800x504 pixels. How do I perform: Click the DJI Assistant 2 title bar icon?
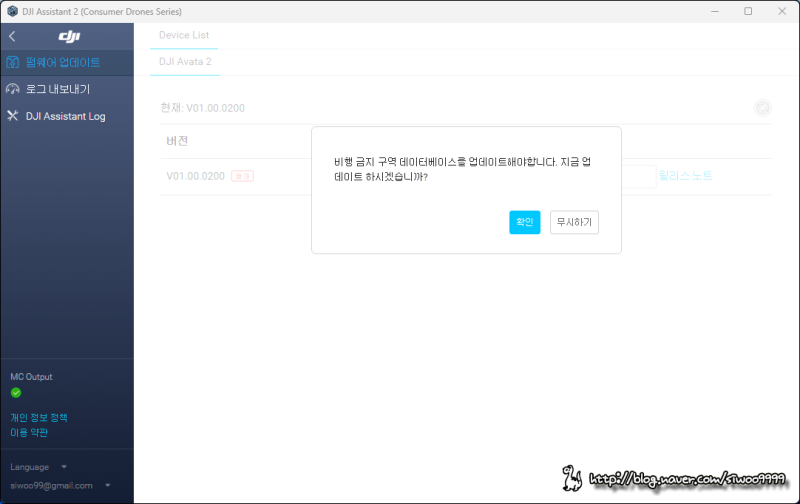coord(12,11)
